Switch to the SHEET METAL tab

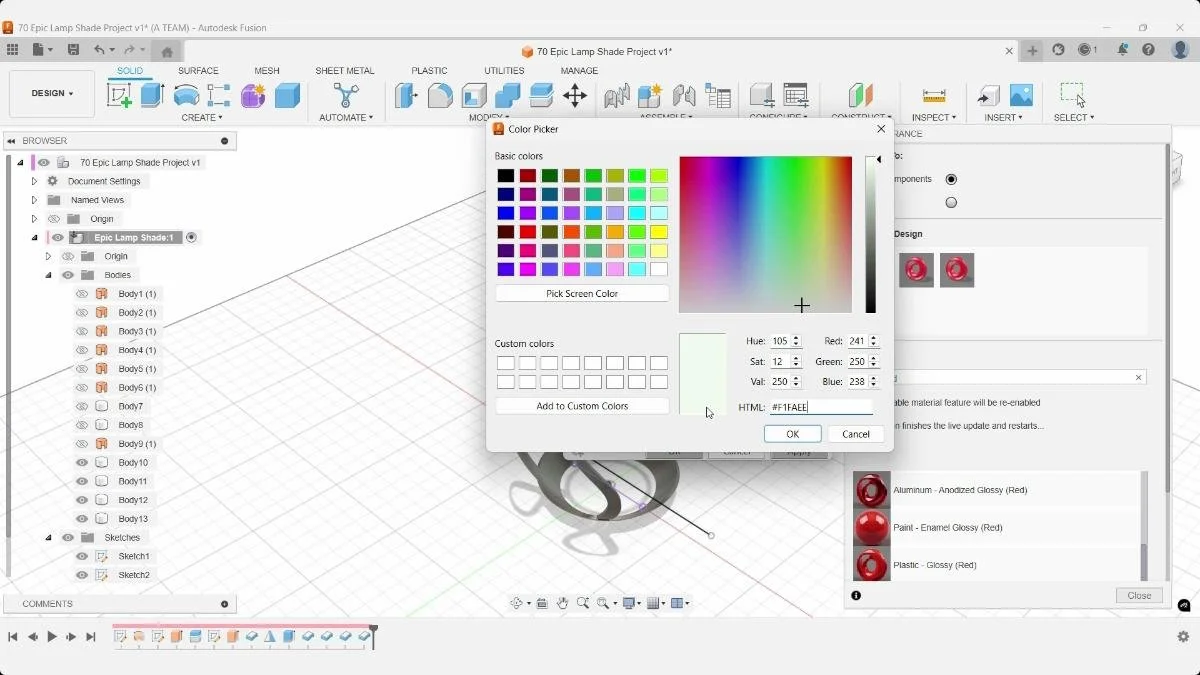click(345, 71)
